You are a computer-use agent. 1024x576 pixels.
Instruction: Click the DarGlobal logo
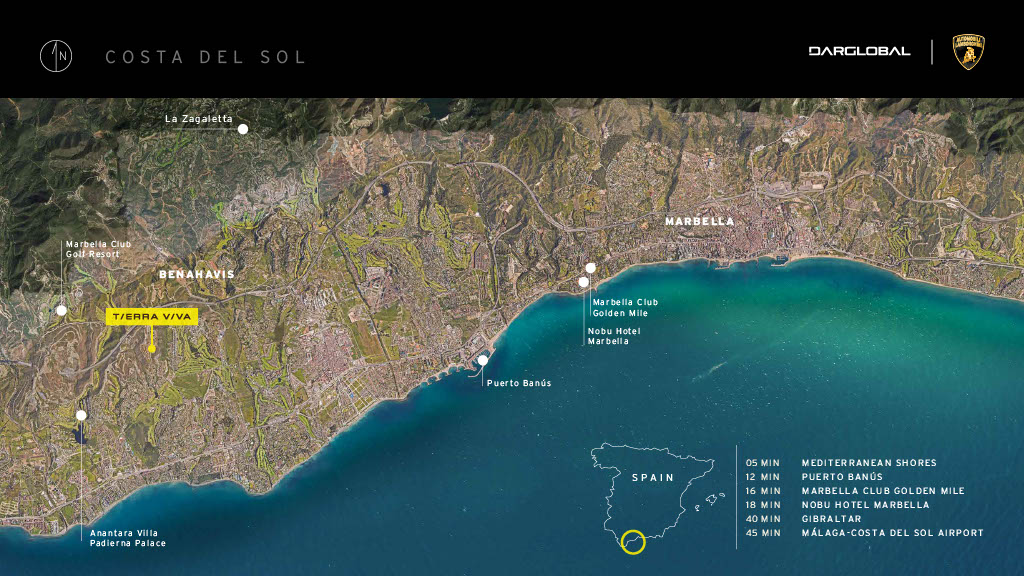coord(859,51)
